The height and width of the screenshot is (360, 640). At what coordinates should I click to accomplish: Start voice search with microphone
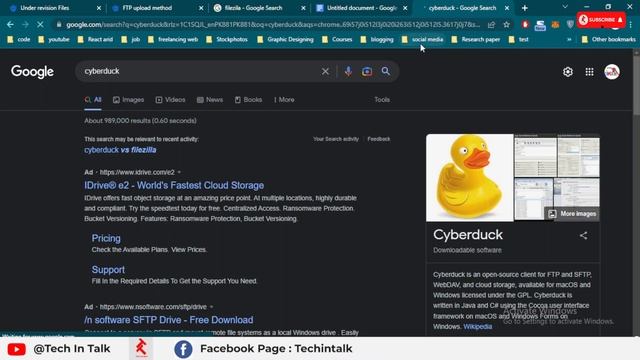click(x=348, y=71)
